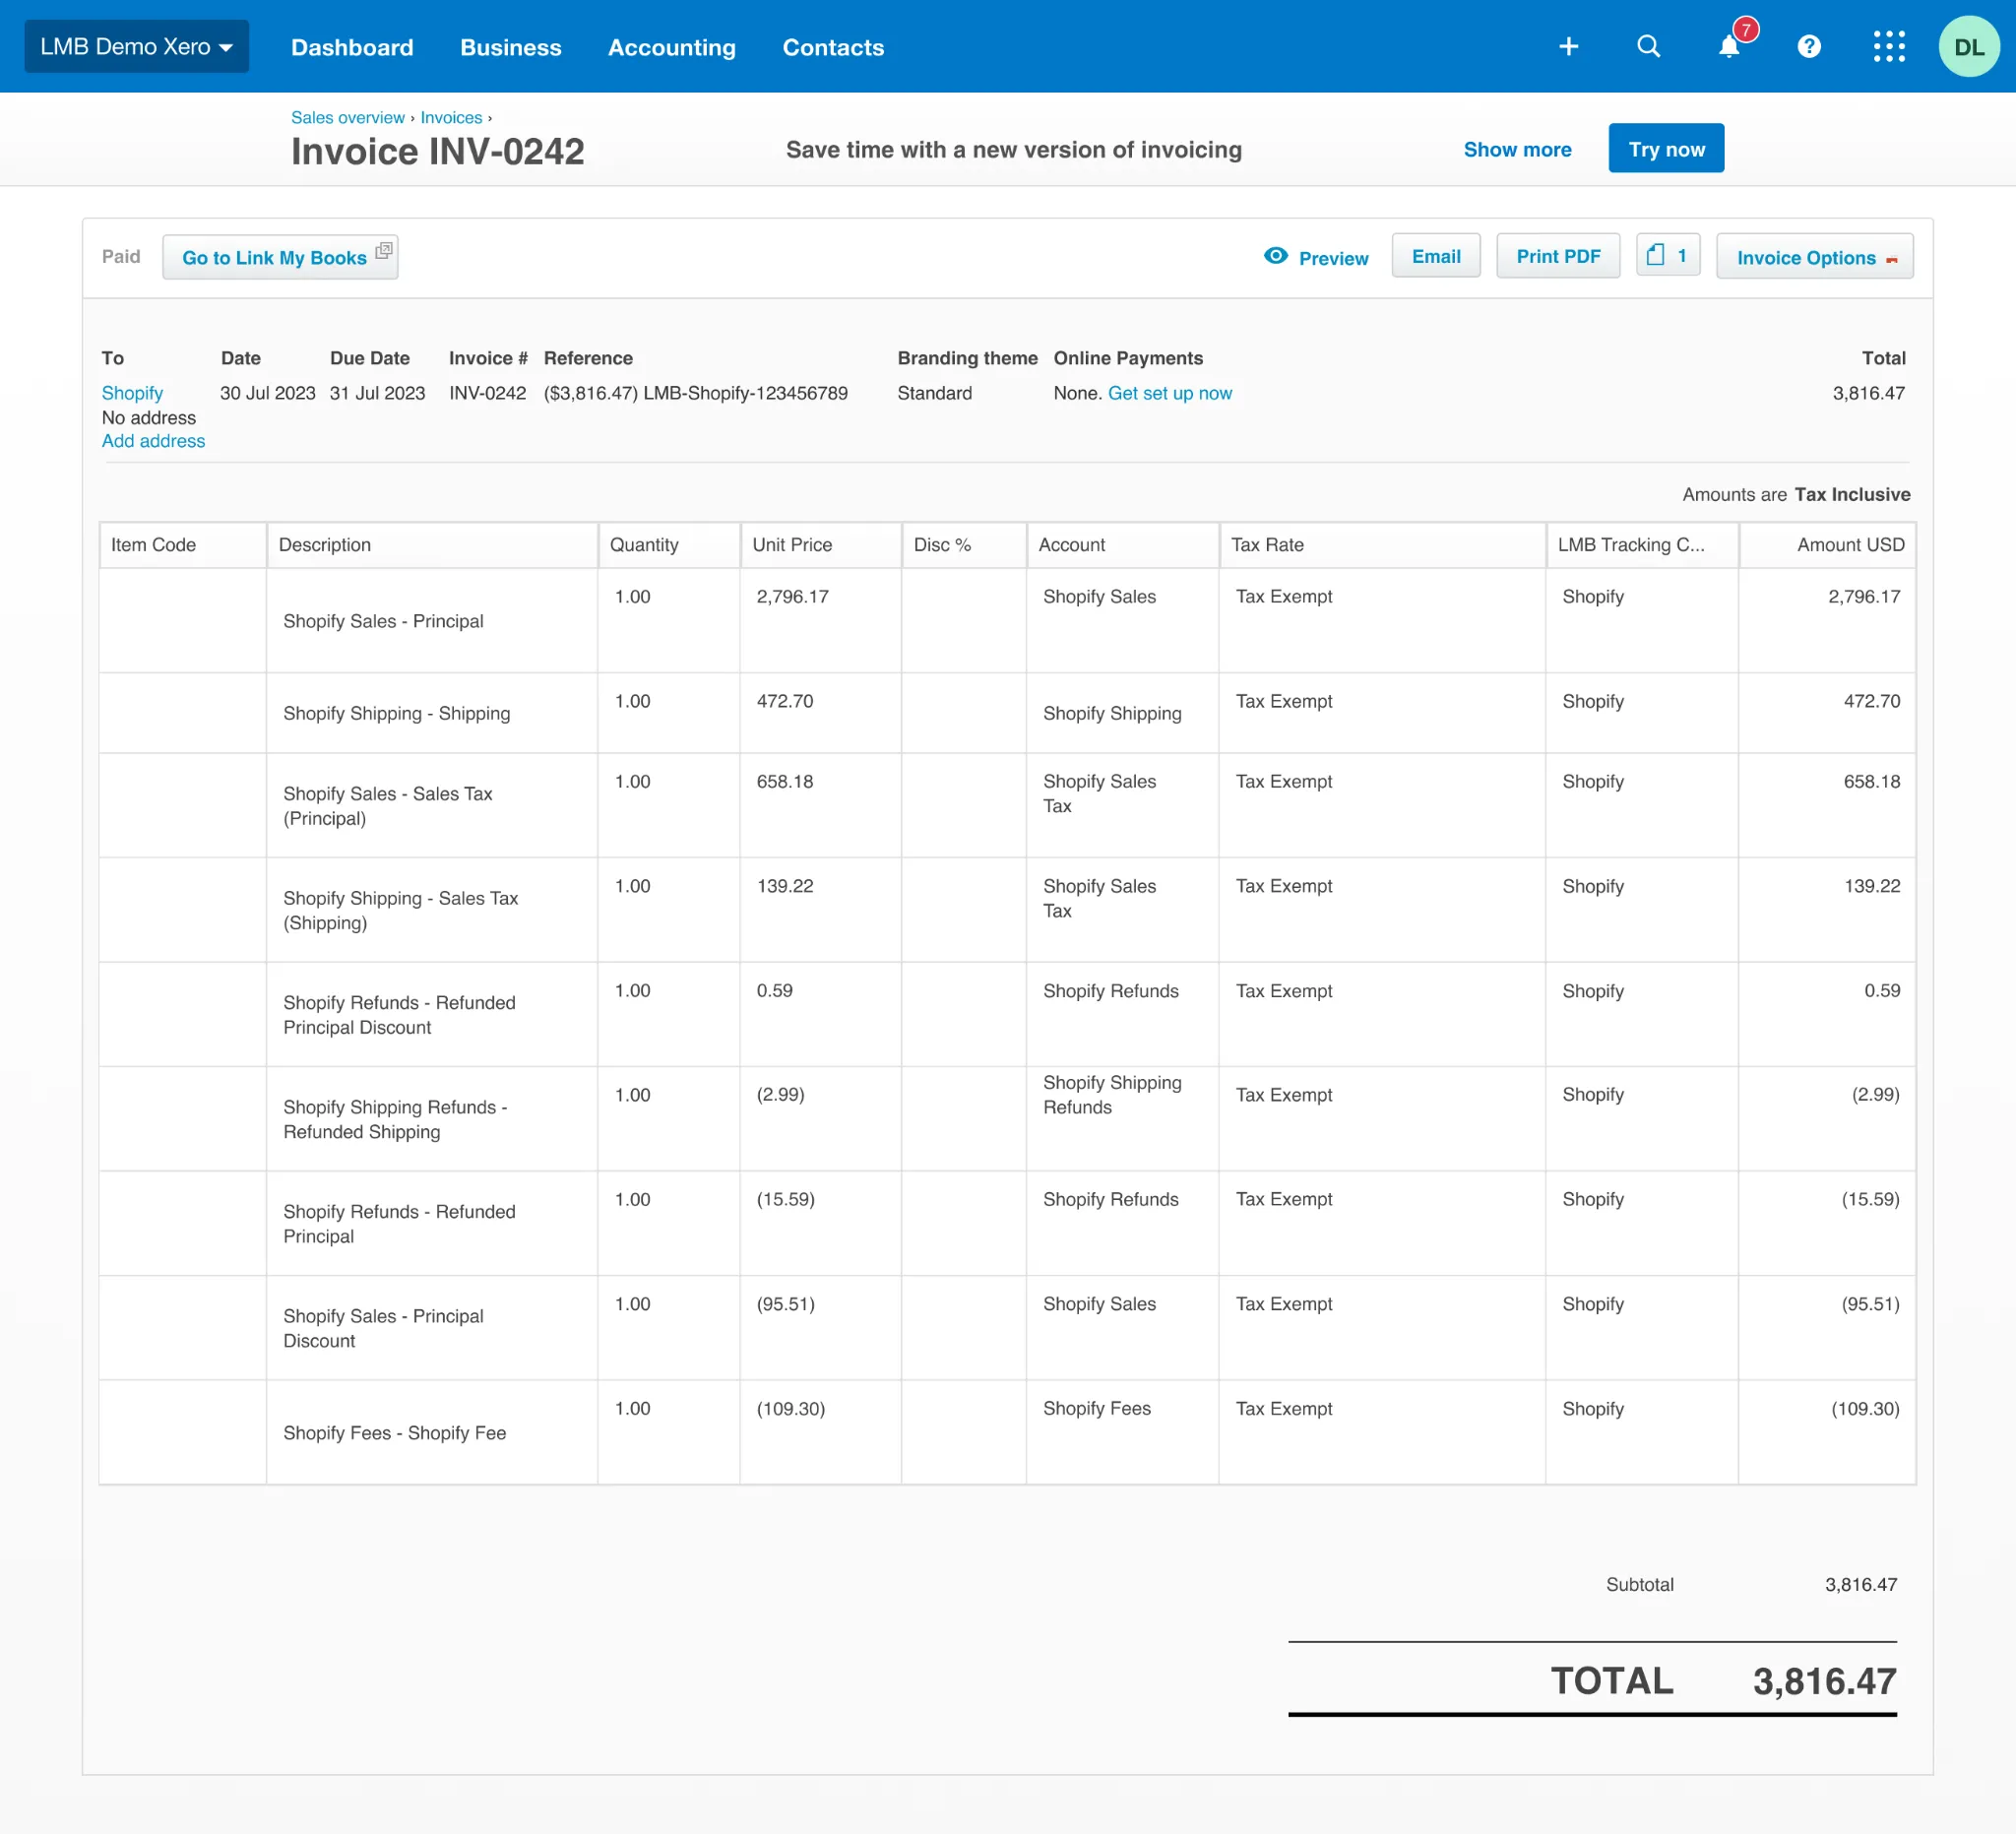Viewport: 2016px width, 1834px height.
Task: Click the due date 31 Jul 2023
Action: pyautogui.click(x=377, y=393)
